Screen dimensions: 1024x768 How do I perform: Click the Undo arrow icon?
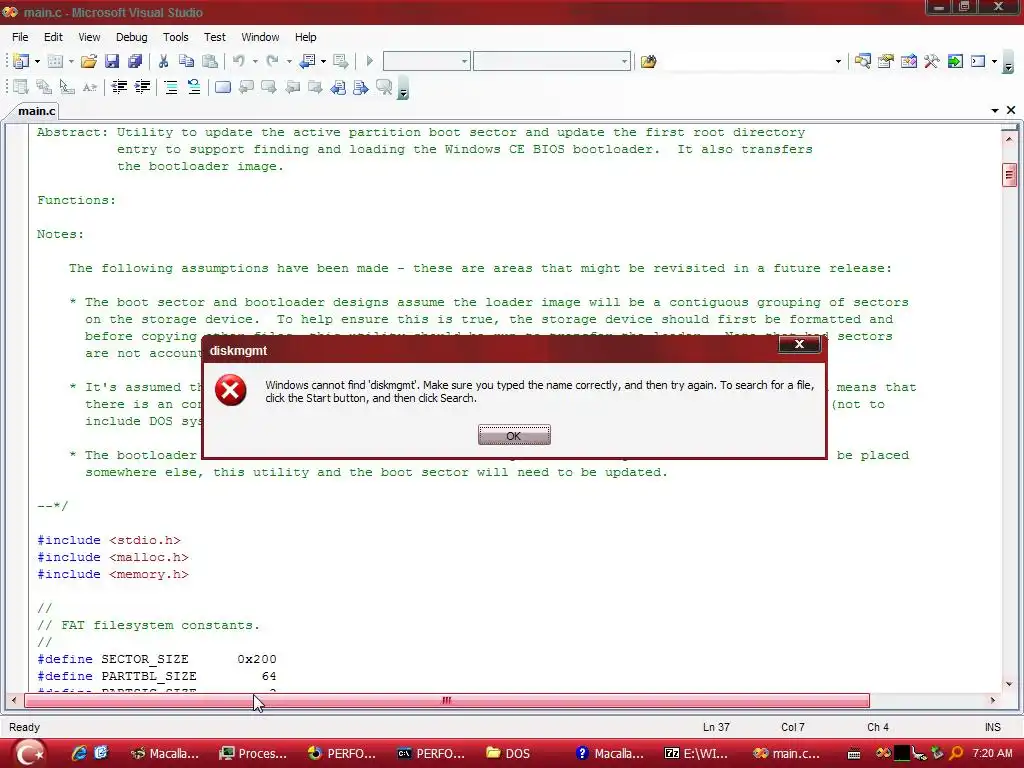tap(238, 61)
